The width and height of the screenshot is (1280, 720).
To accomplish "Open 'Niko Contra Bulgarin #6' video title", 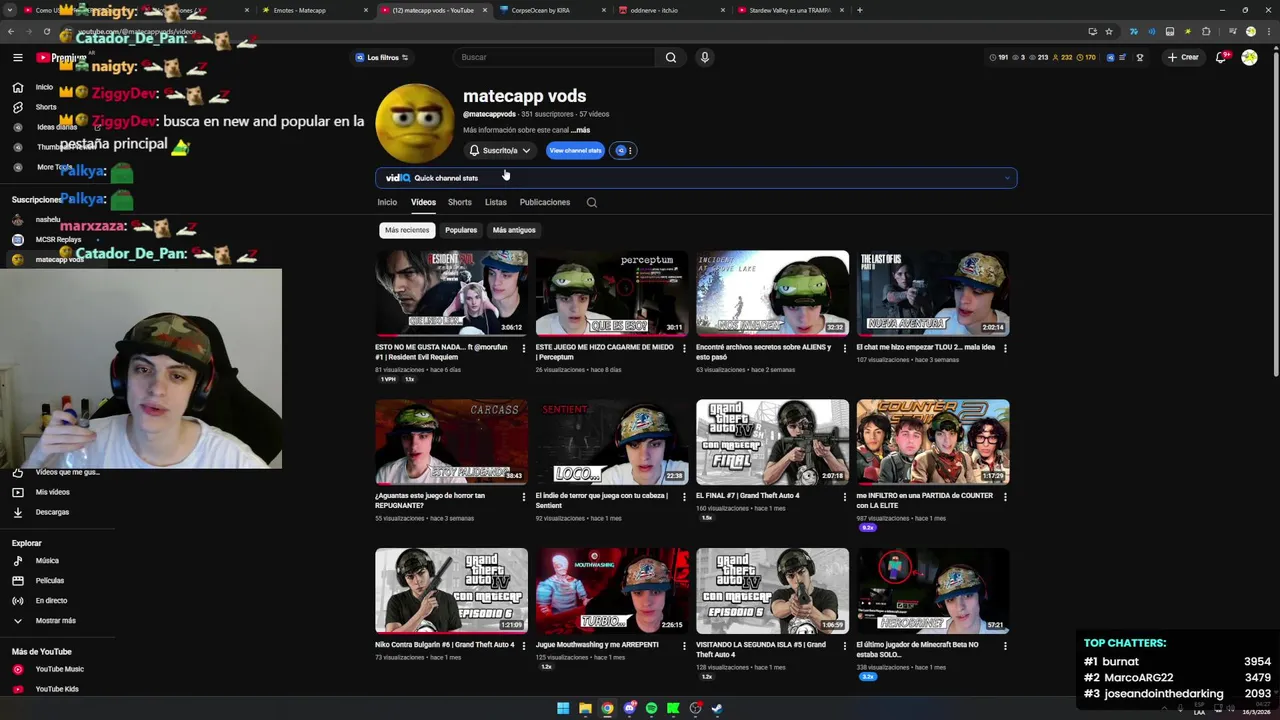I will pos(445,645).
